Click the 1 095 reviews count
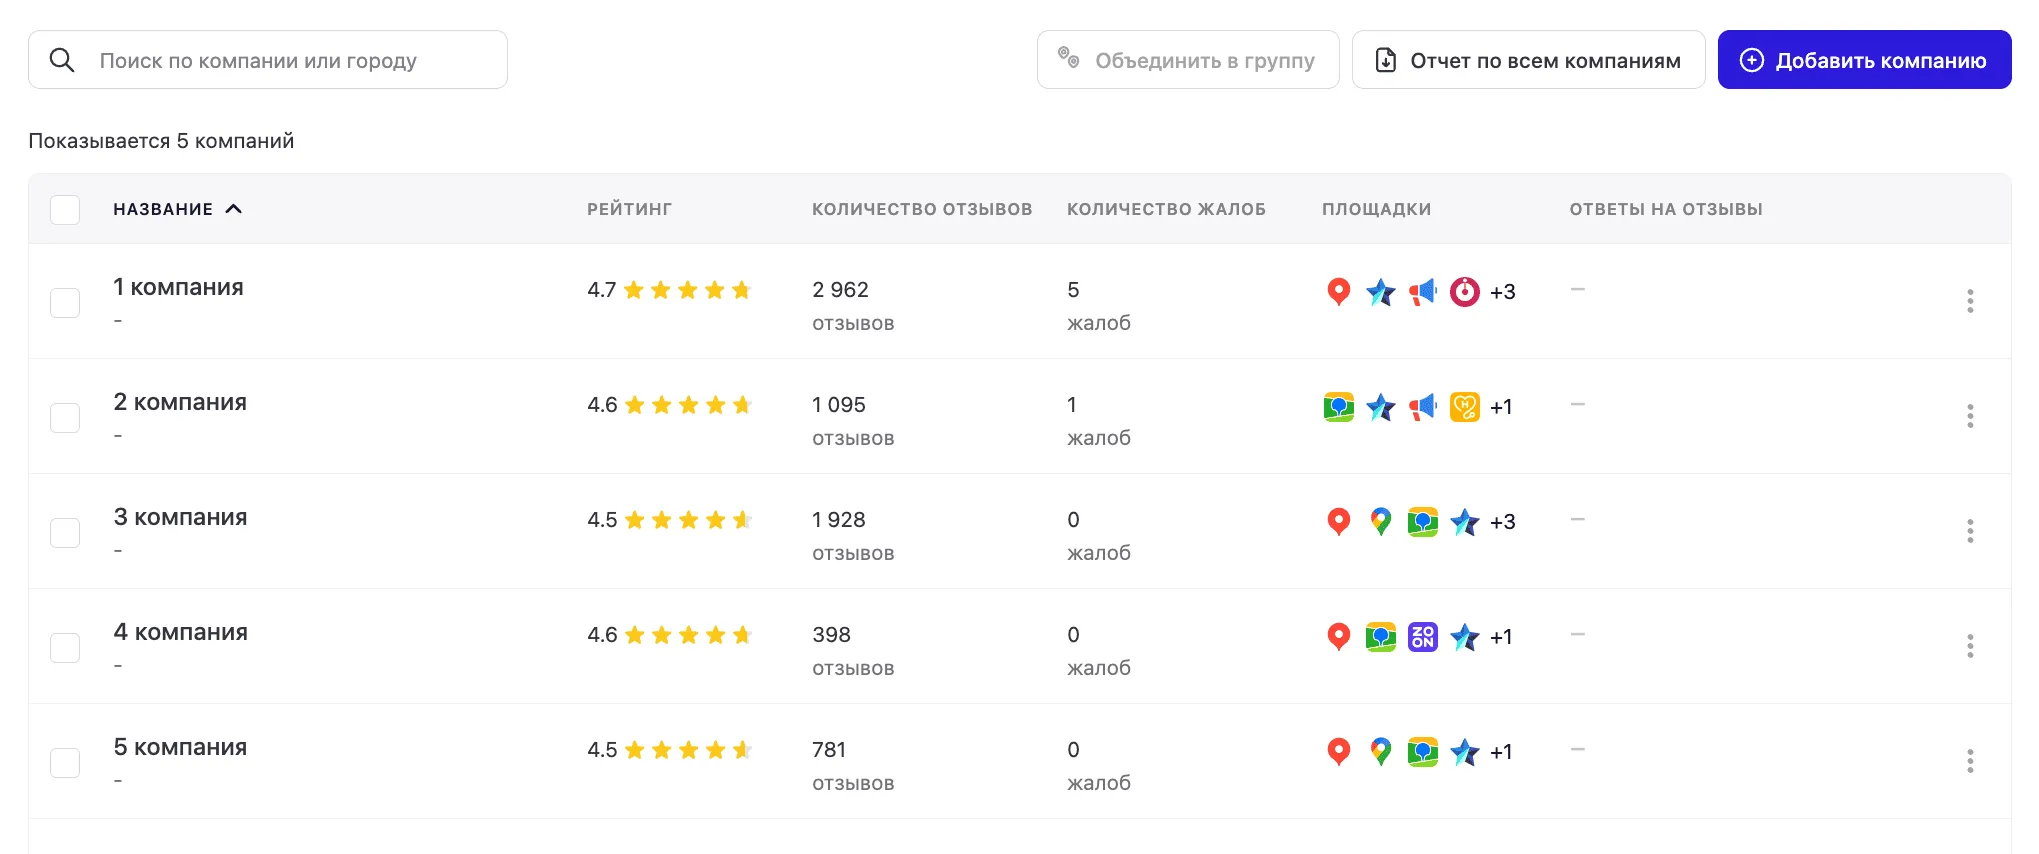Viewport: 2039px width, 854px height. [x=838, y=405]
